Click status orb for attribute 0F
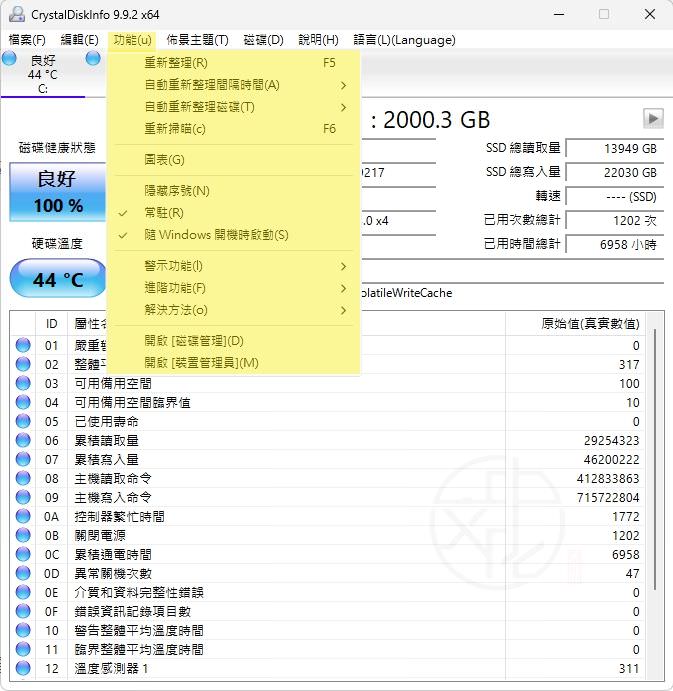673x691 pixels. click(23, 611)
